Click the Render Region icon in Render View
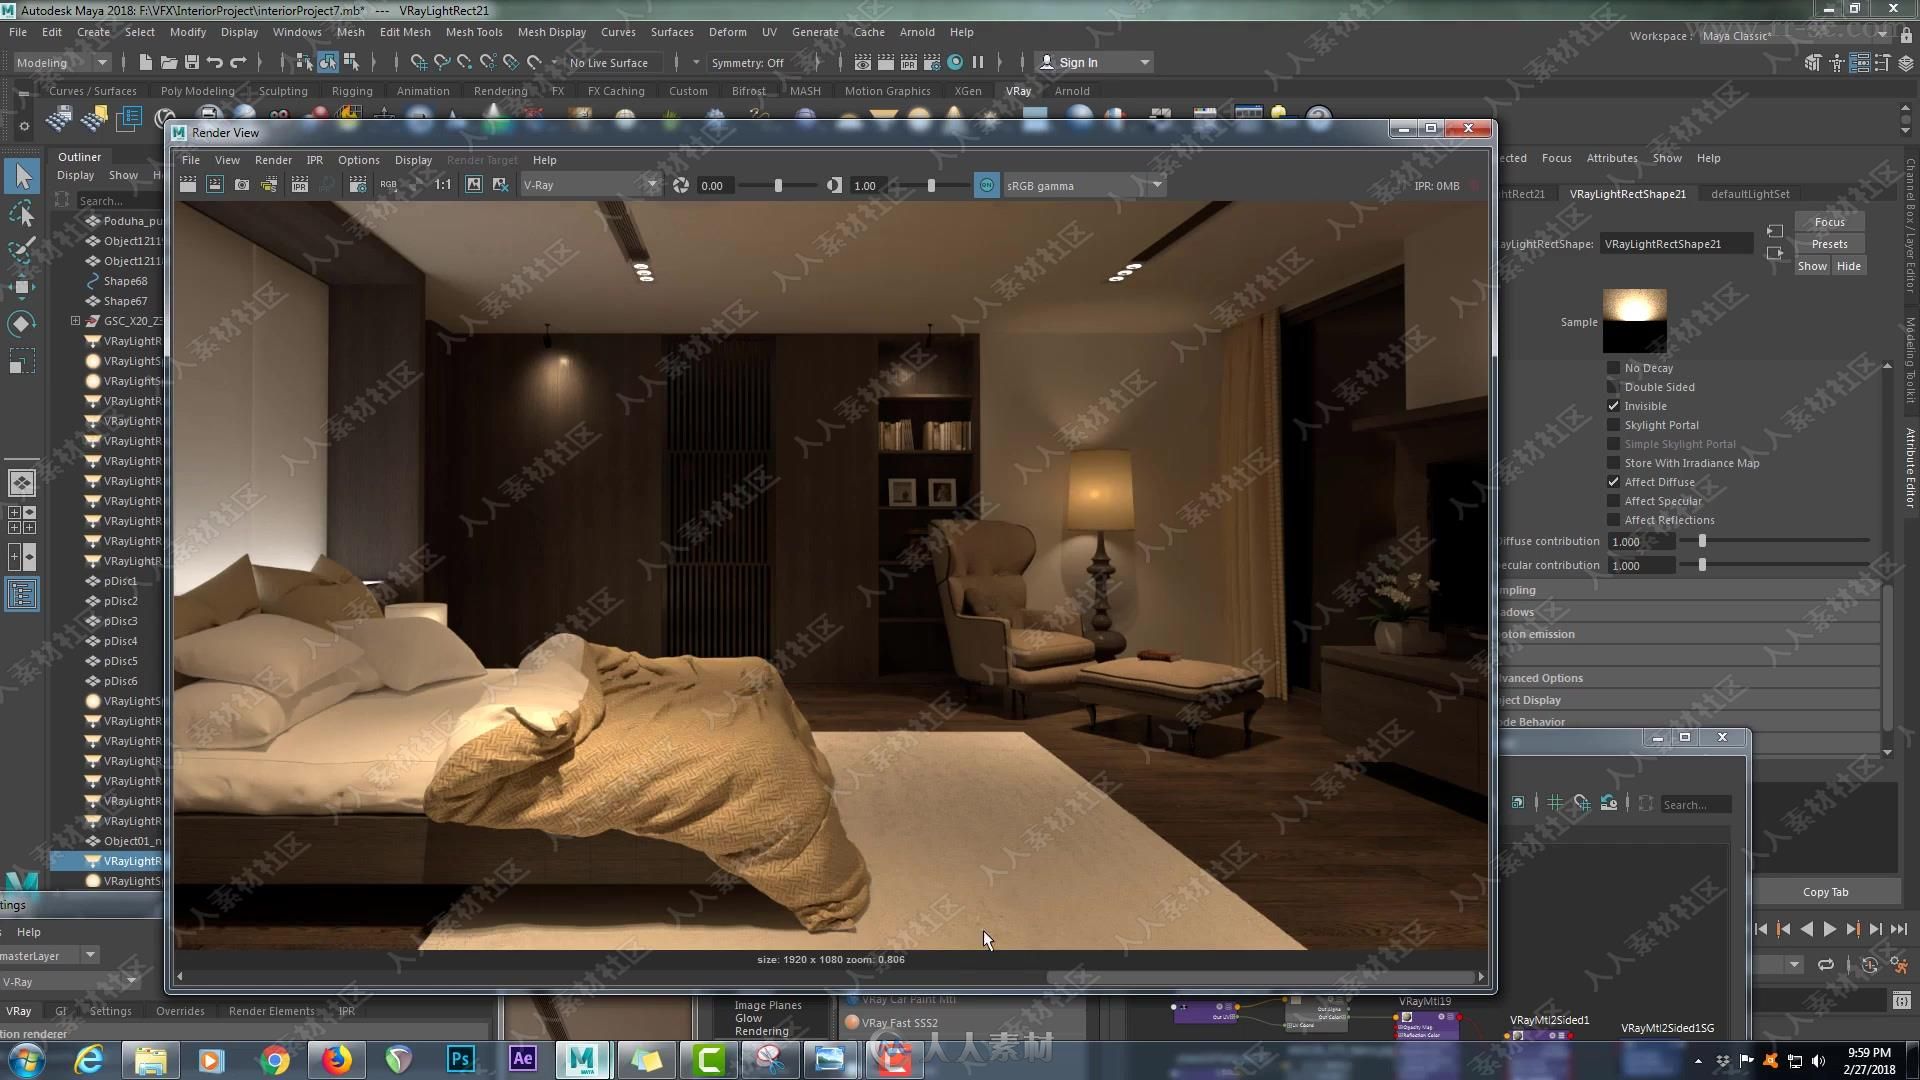Screen dimensions: 1920x1080 click(214, 185)
